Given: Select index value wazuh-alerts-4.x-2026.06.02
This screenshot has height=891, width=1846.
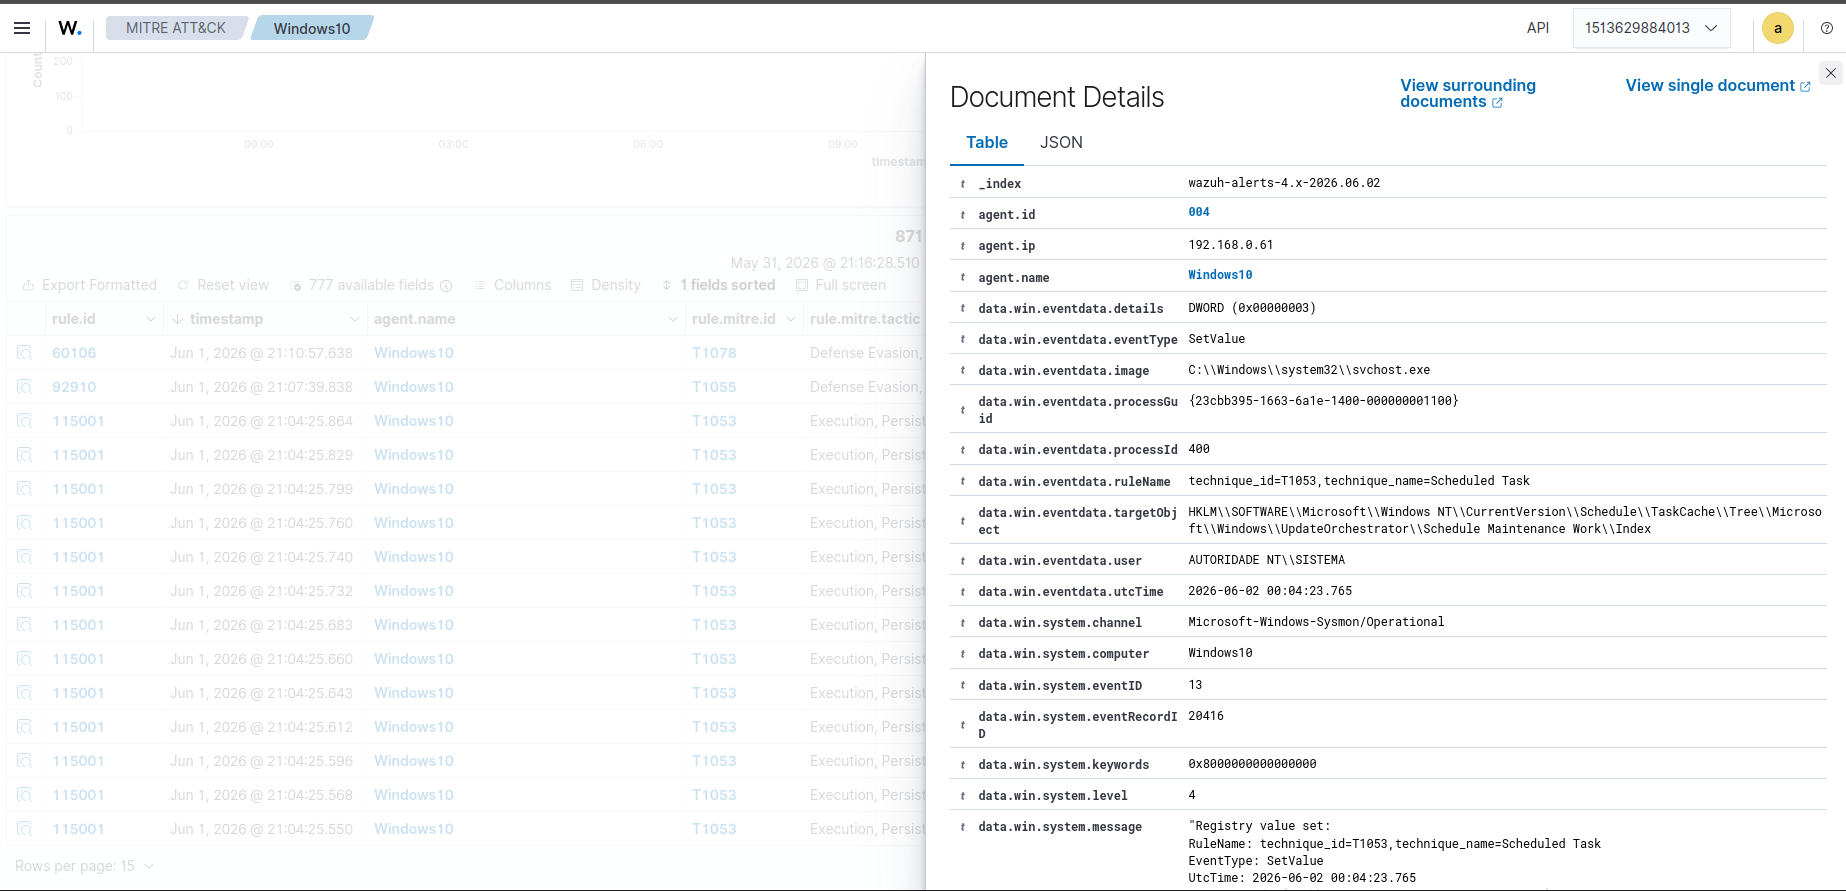Looking at the screenshot, I should tap(1284, 183).
